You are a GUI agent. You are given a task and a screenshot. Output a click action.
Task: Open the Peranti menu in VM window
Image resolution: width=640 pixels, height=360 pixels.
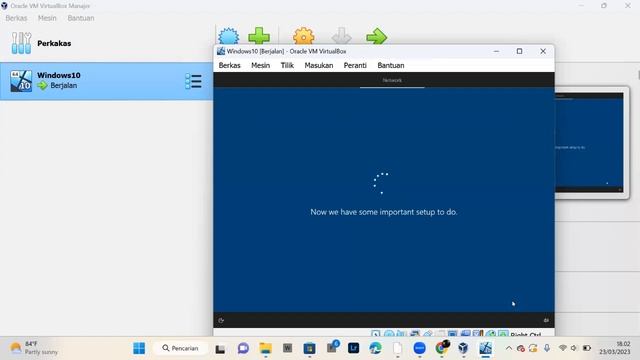(355, 65)
